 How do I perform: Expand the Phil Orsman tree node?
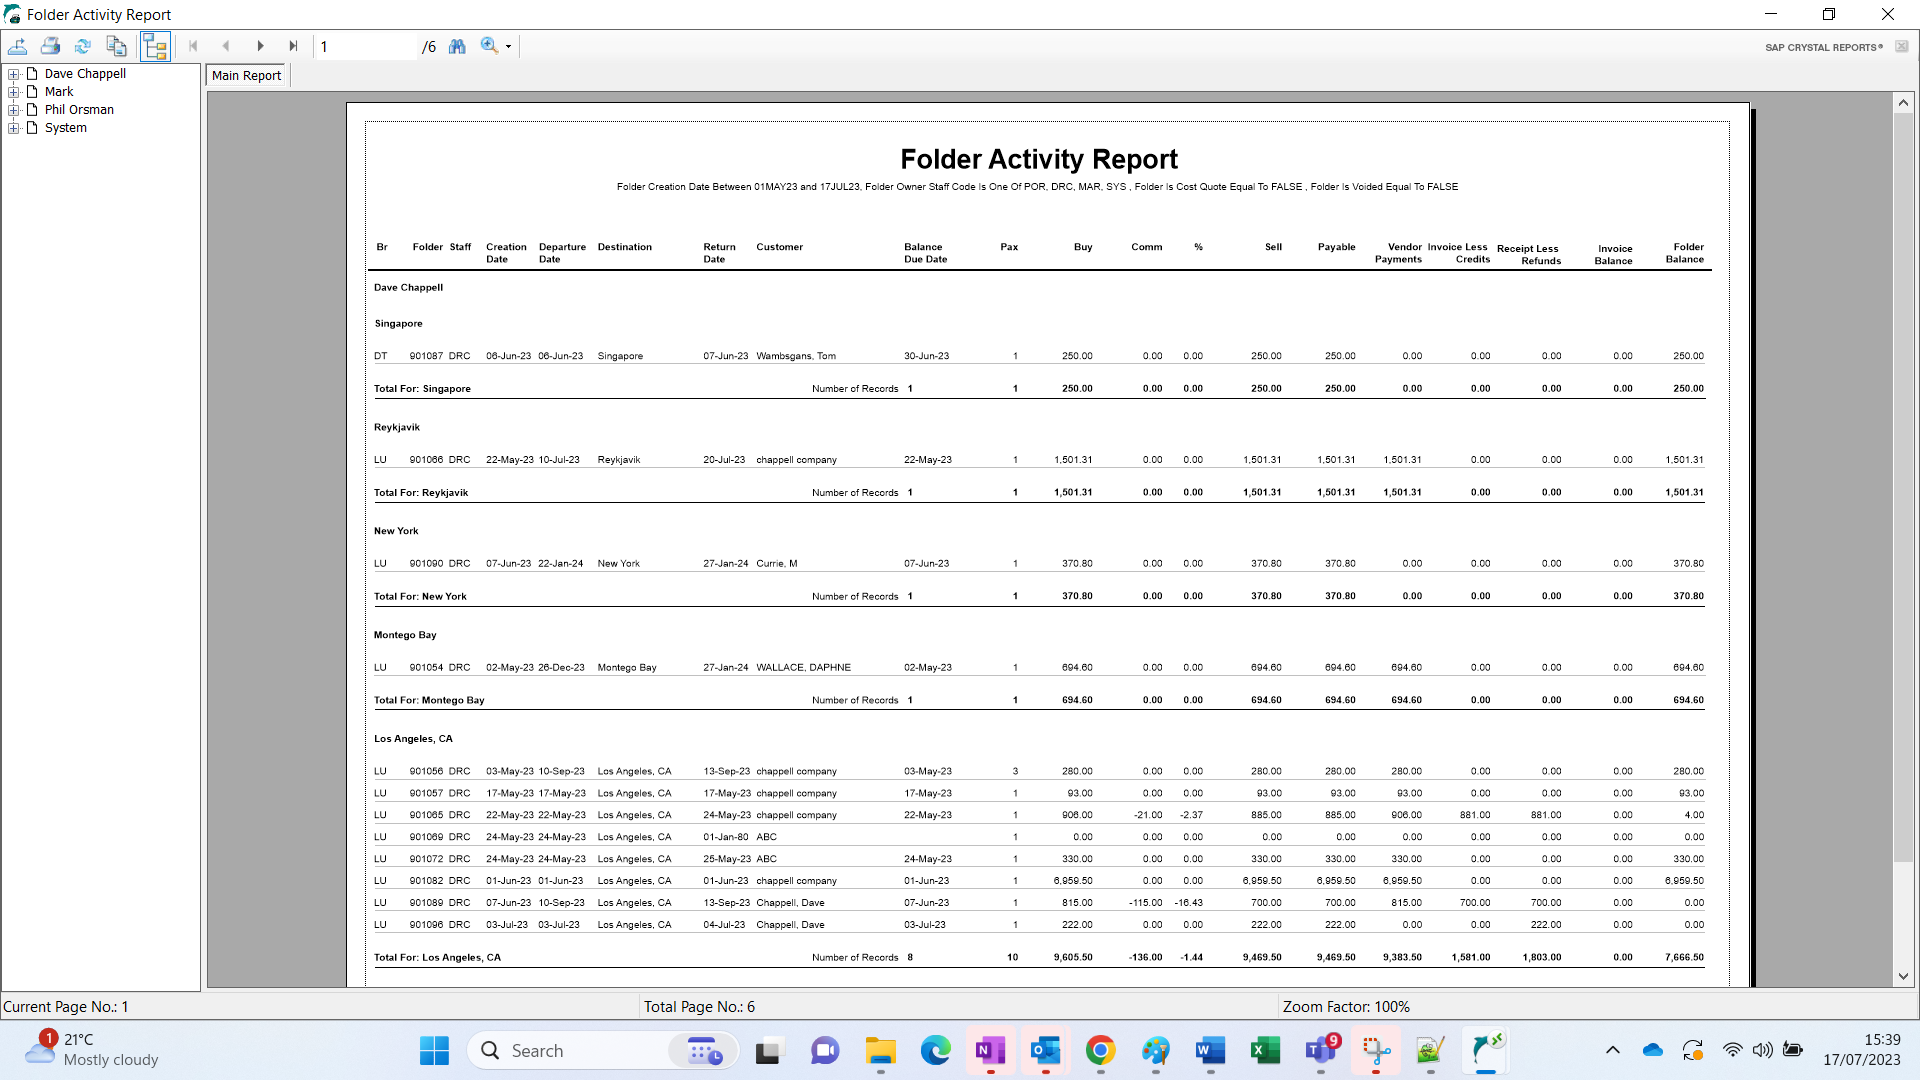click(x=14, y=110)
